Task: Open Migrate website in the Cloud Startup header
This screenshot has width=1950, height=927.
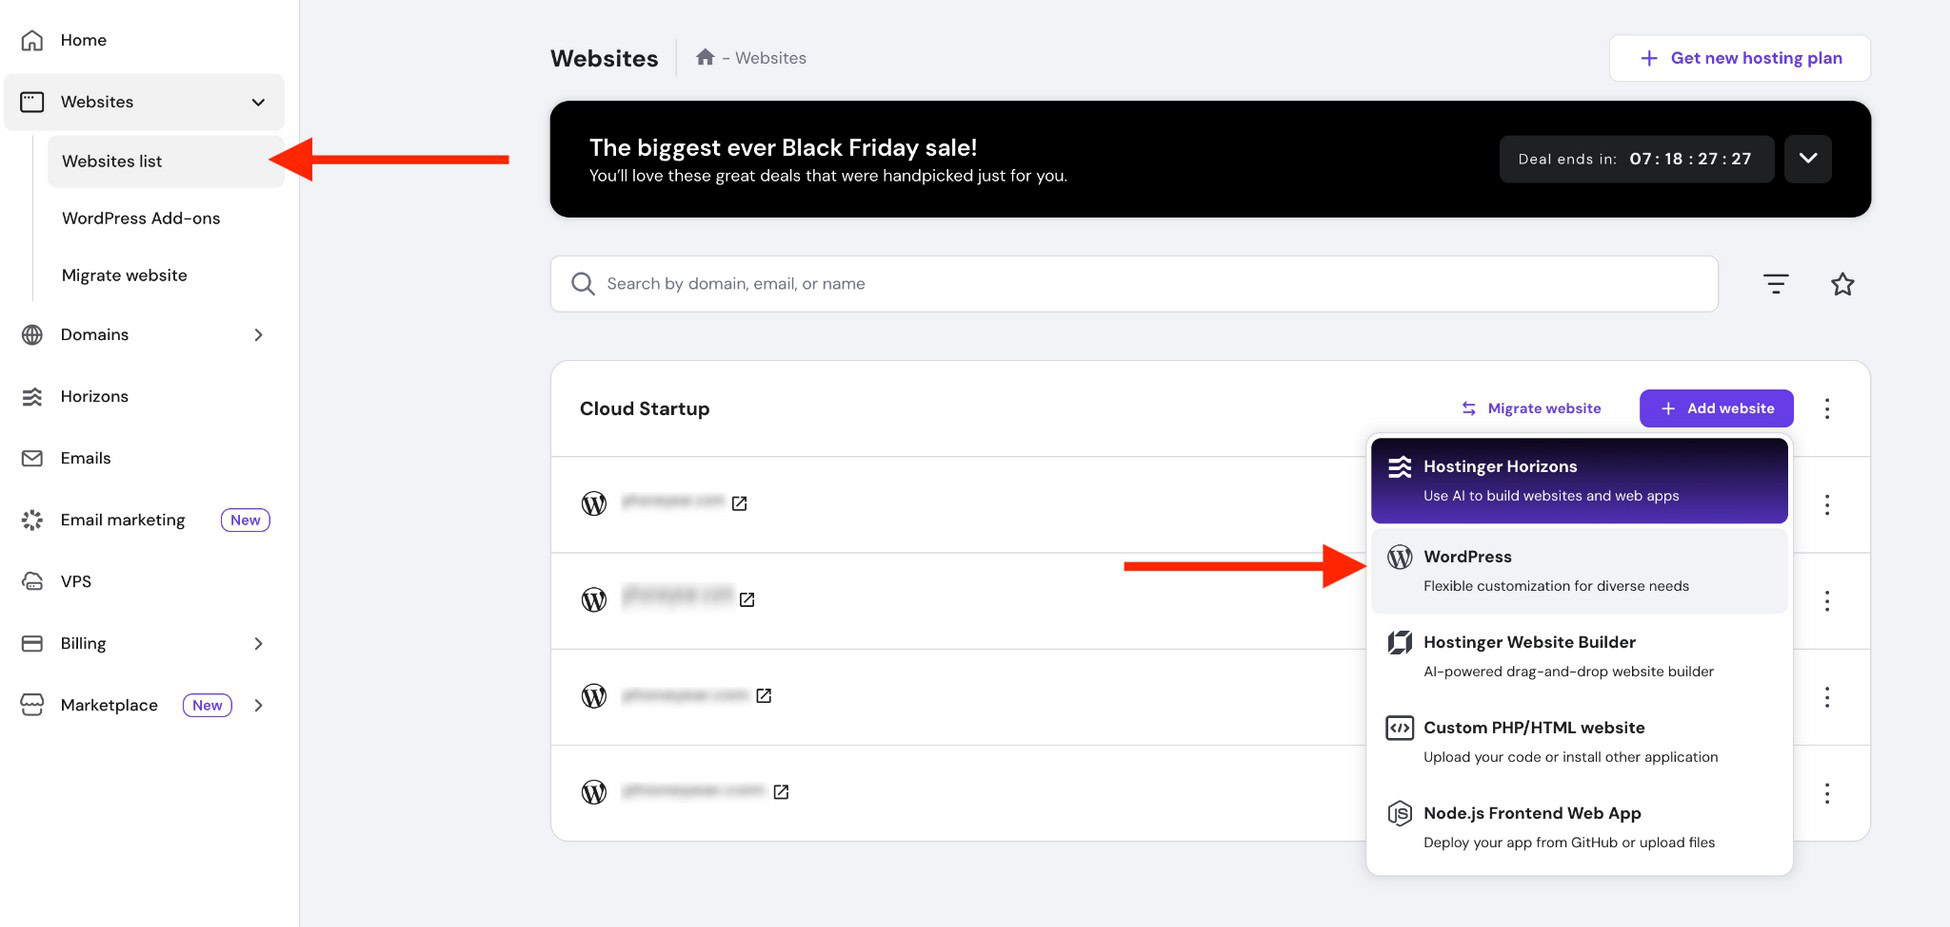Action: pyautogui.click(x=1531, y=408)
